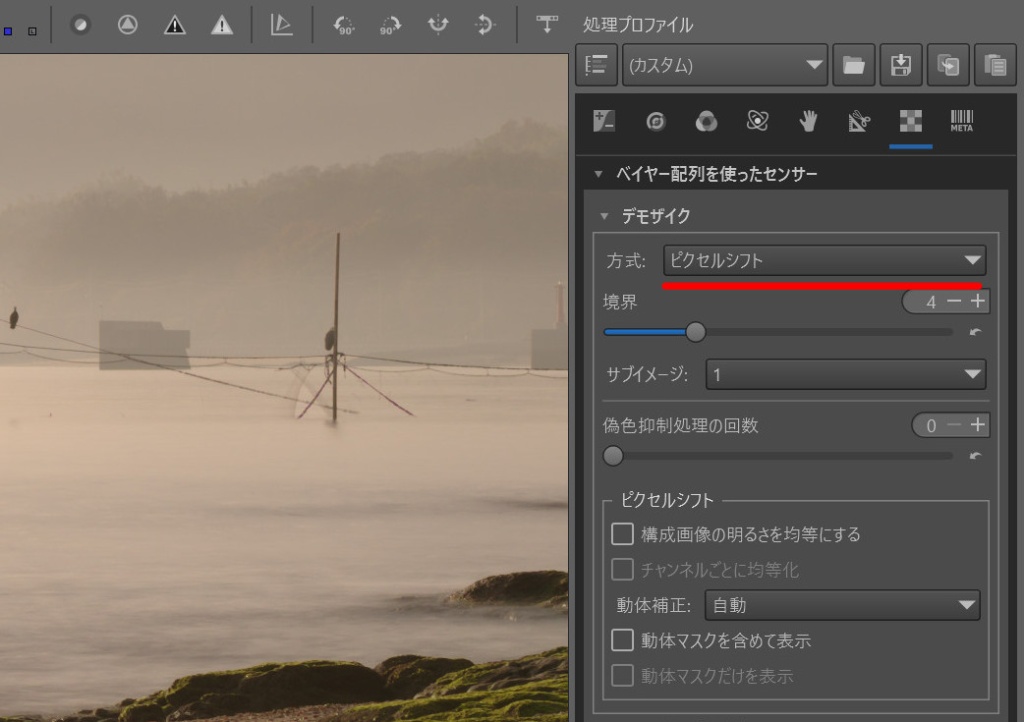Viewport: 1024px width, 722px height.
Task: Toggle the half-shaded circle preview icon
Action: pos(80,25)
